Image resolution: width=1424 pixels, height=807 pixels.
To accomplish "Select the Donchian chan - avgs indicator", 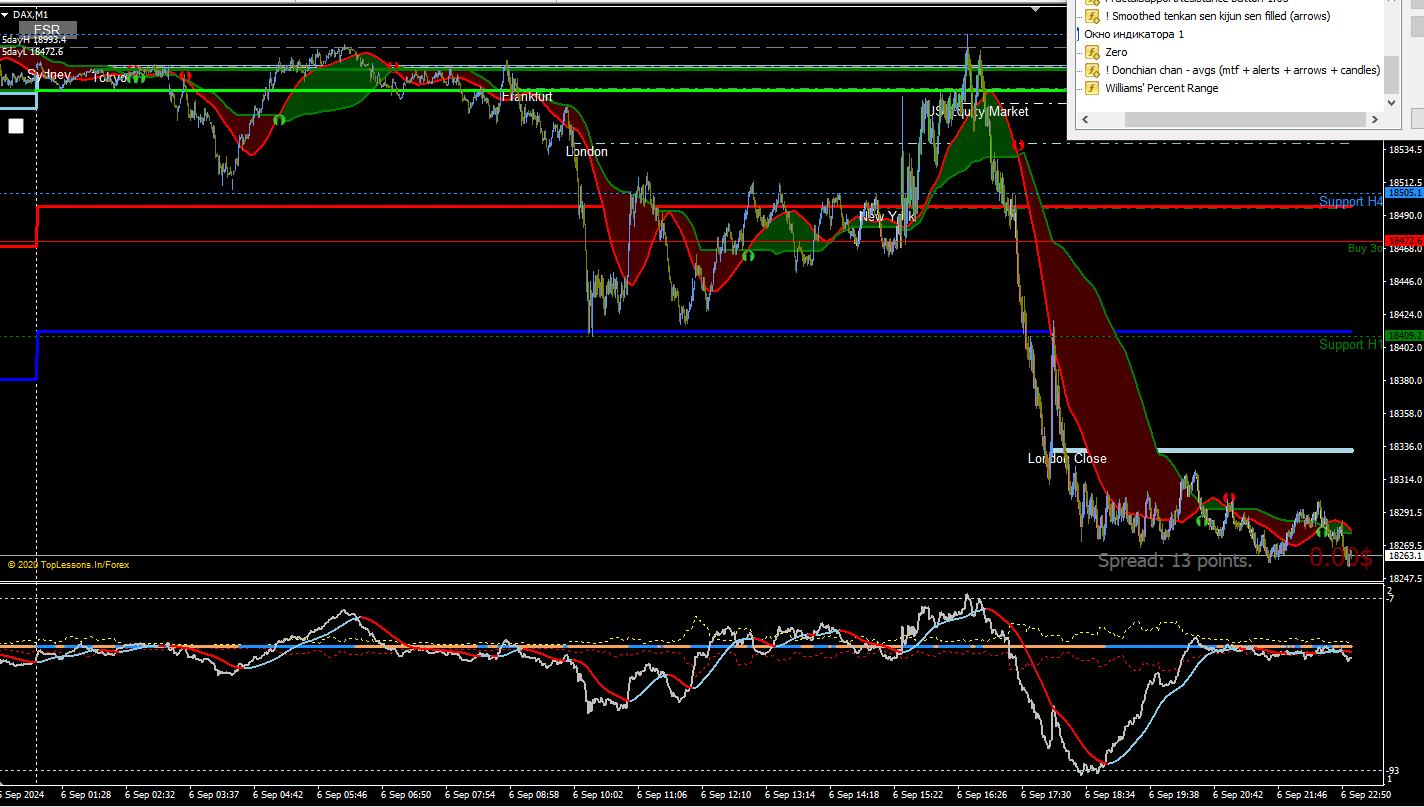I will (1242, 70).
